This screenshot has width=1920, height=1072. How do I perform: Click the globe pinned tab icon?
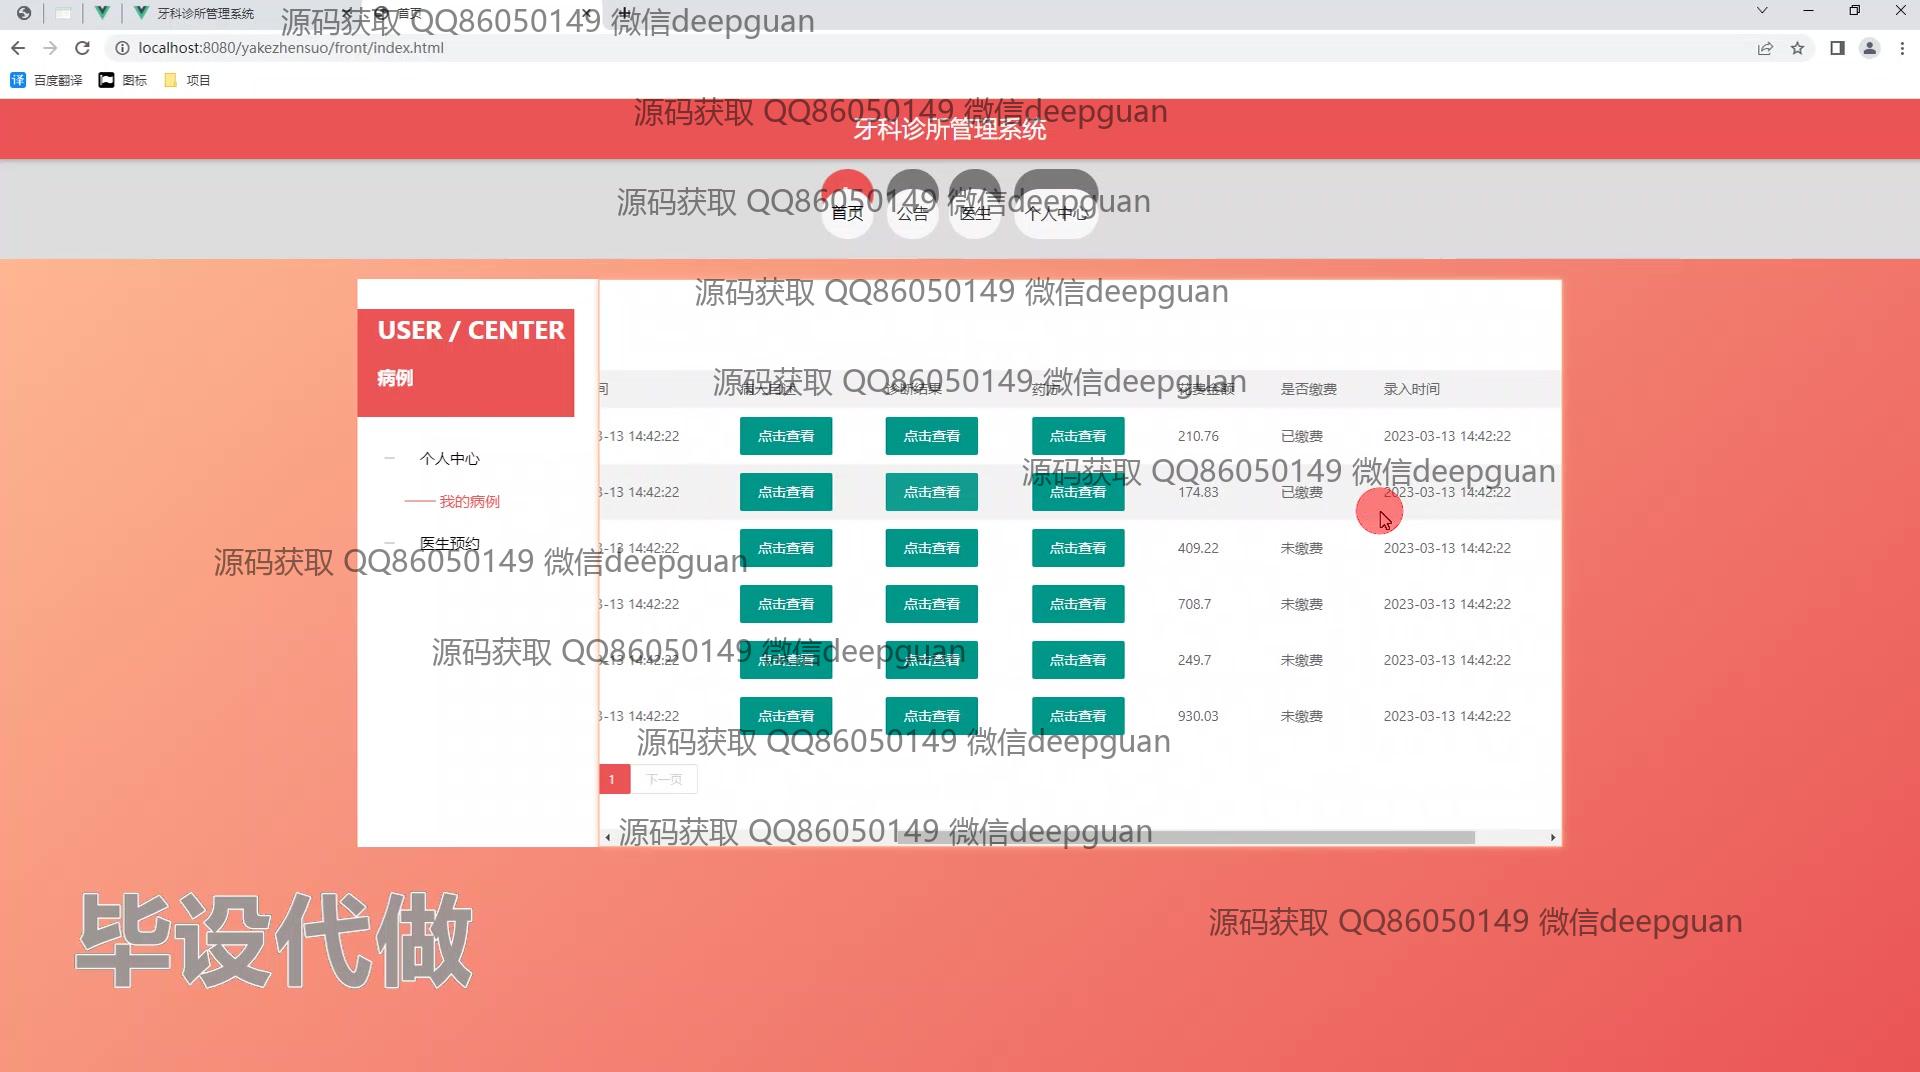[24, 13]
